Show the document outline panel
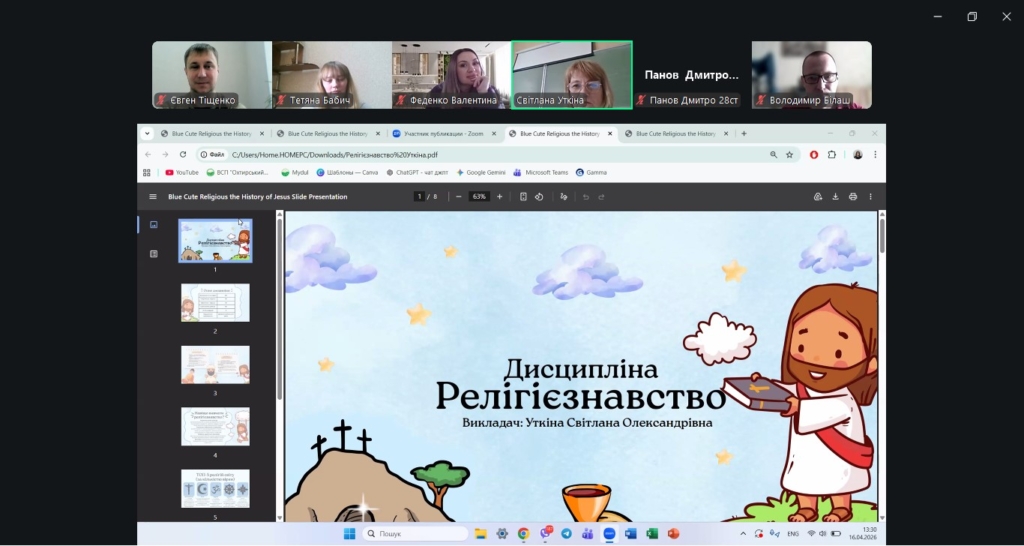 click(153, 254)
